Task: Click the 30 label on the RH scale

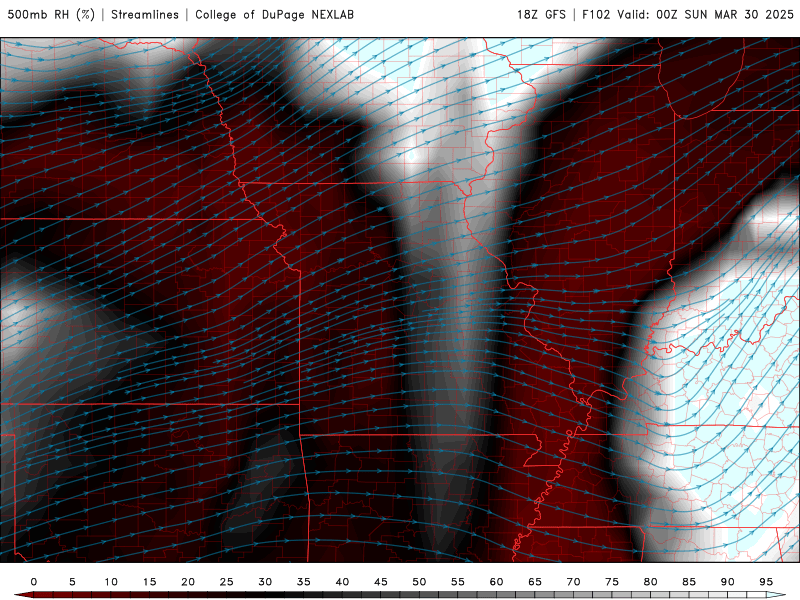Action: click(x=265, y=582)
